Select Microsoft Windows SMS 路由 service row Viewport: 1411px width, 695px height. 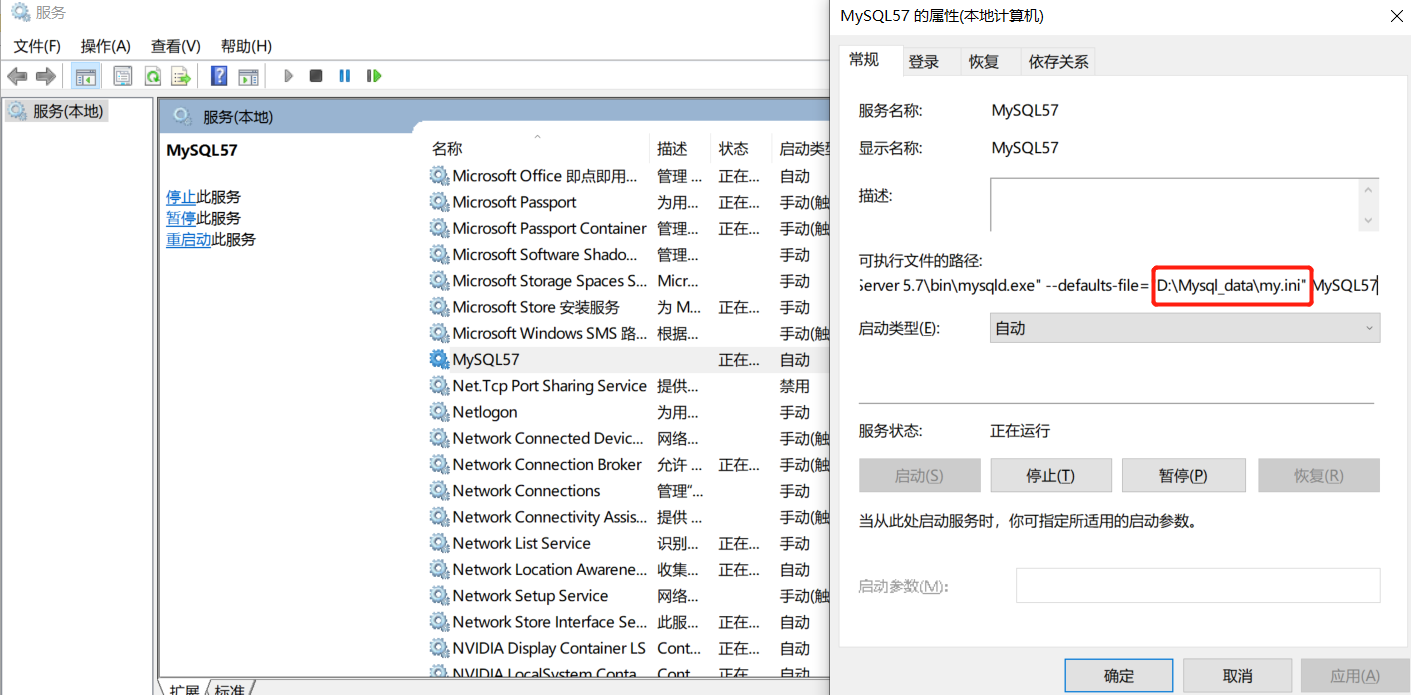pos(628,333)
